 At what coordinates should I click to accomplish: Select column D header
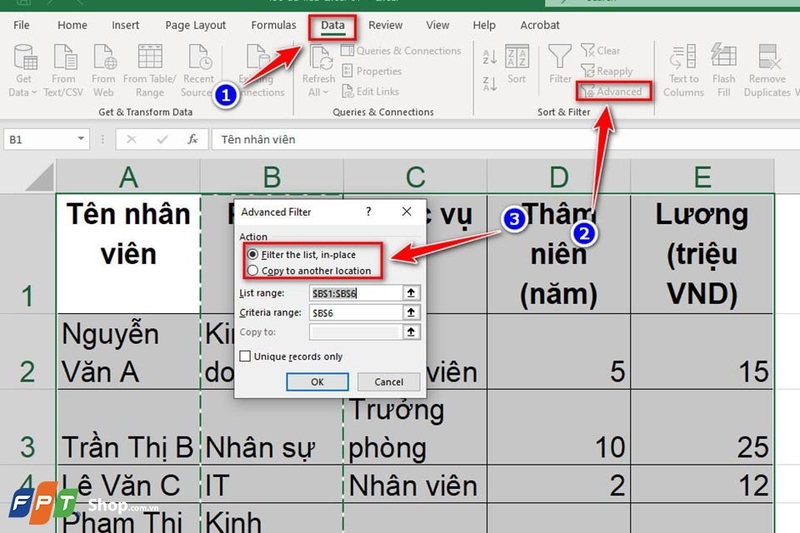tap(559, 176)
